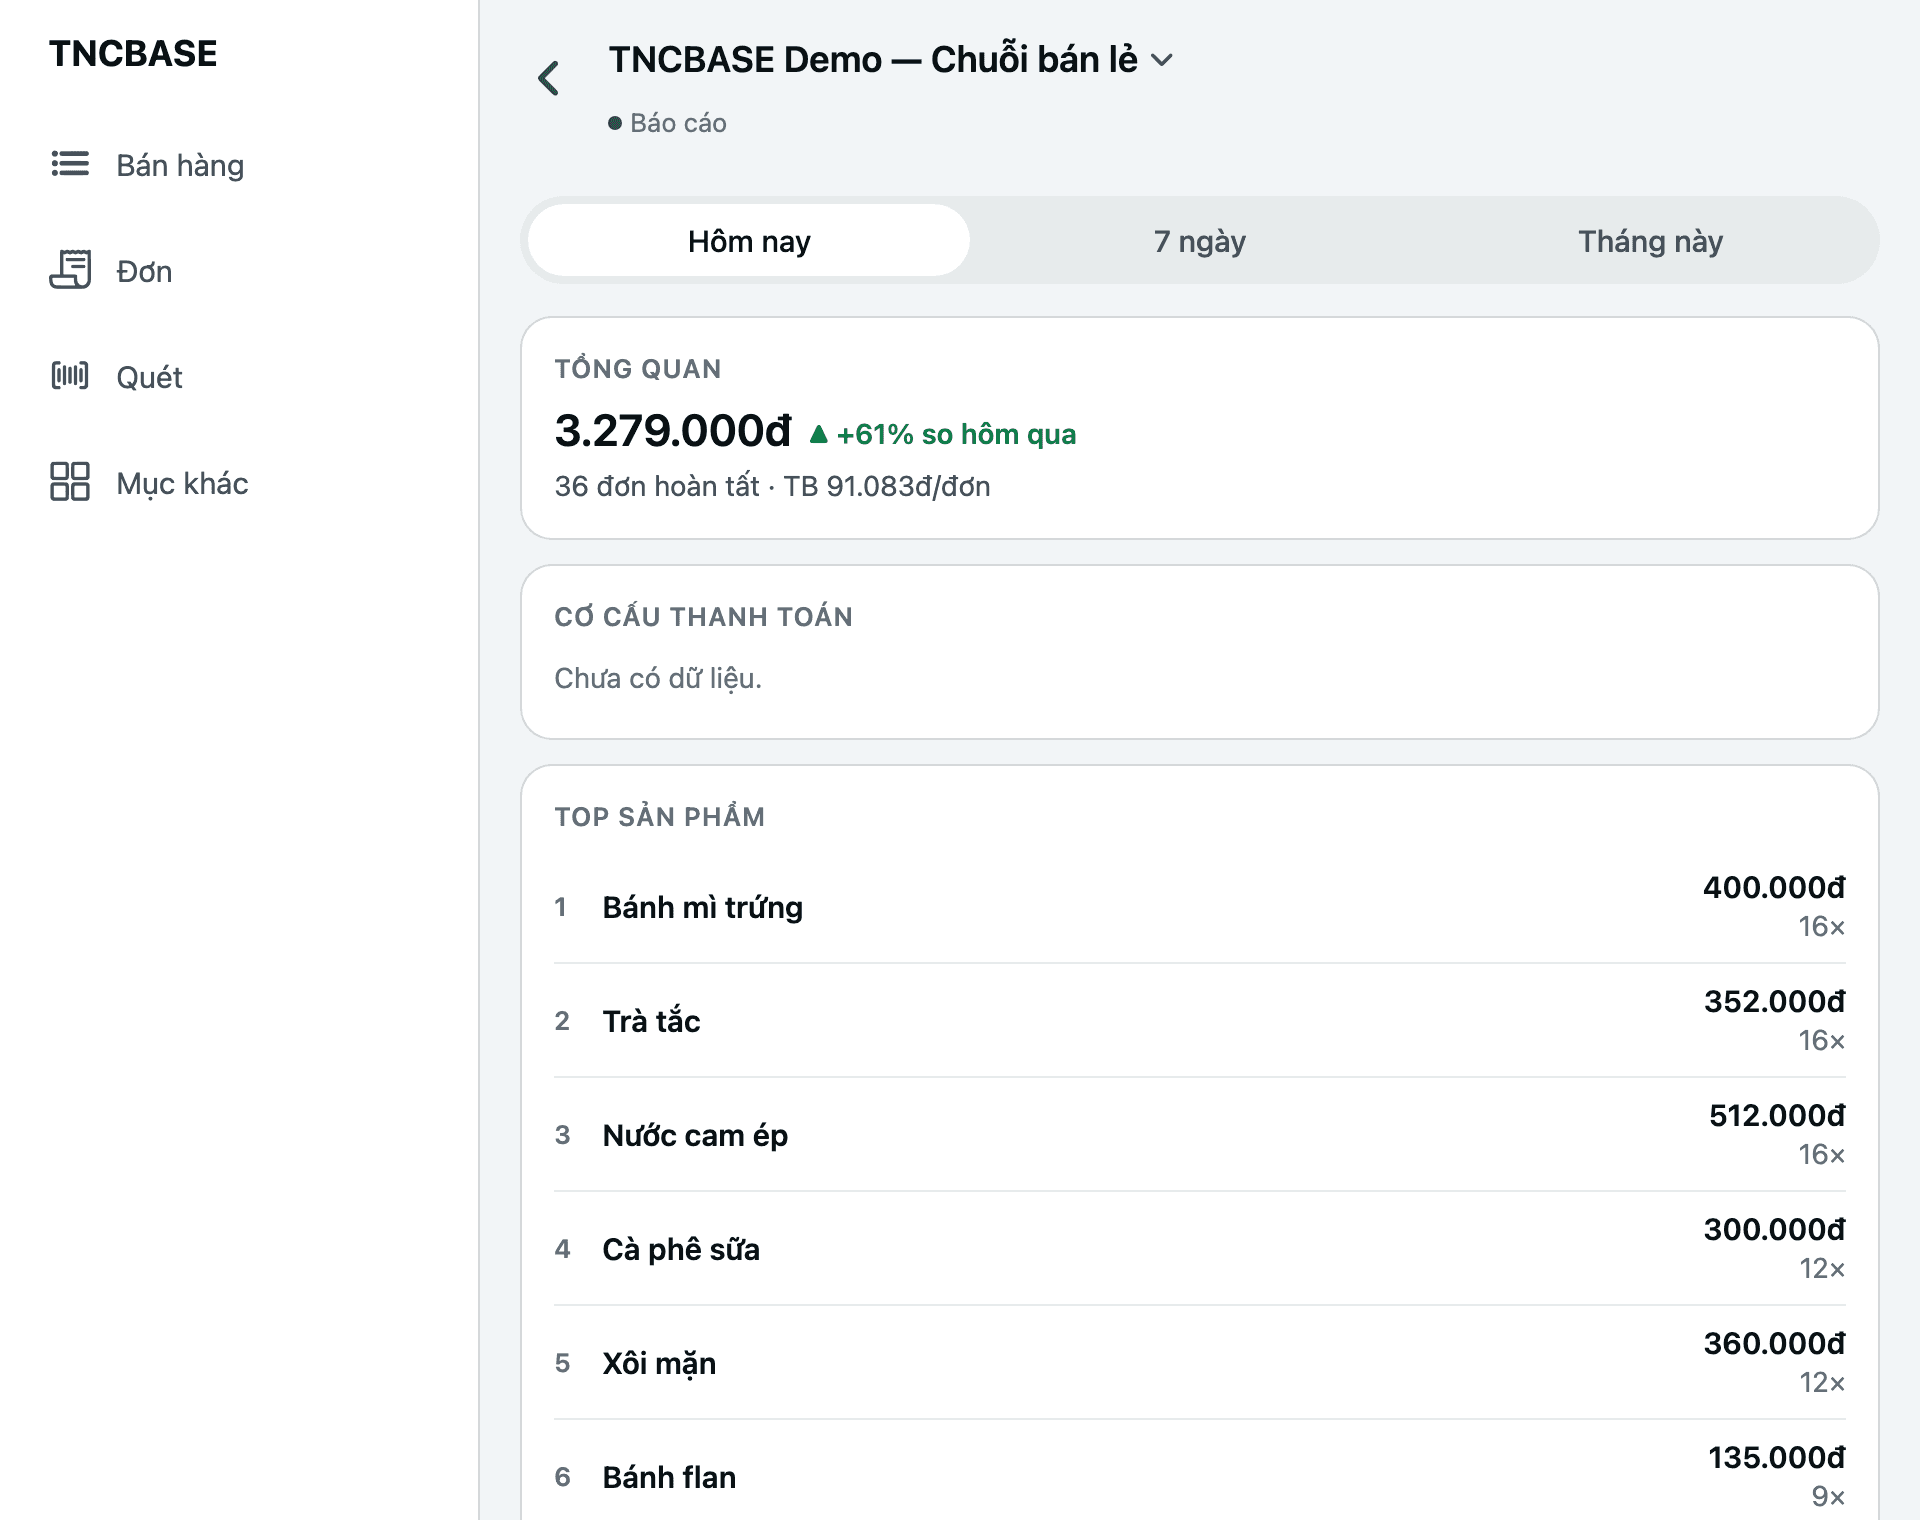Open the Bán hàng list icon

70,164
